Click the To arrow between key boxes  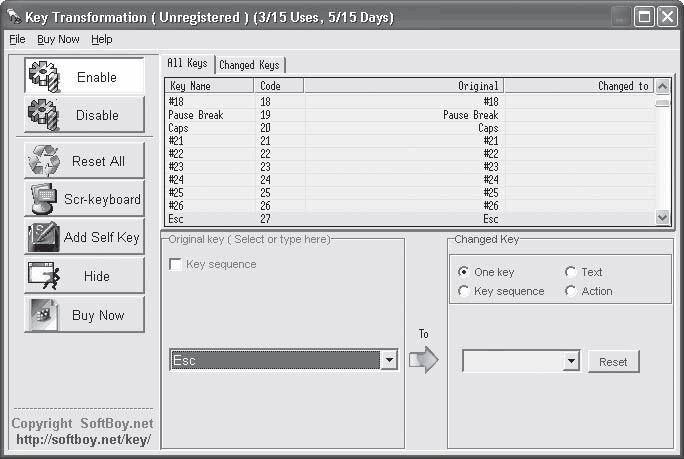point(424,360)
